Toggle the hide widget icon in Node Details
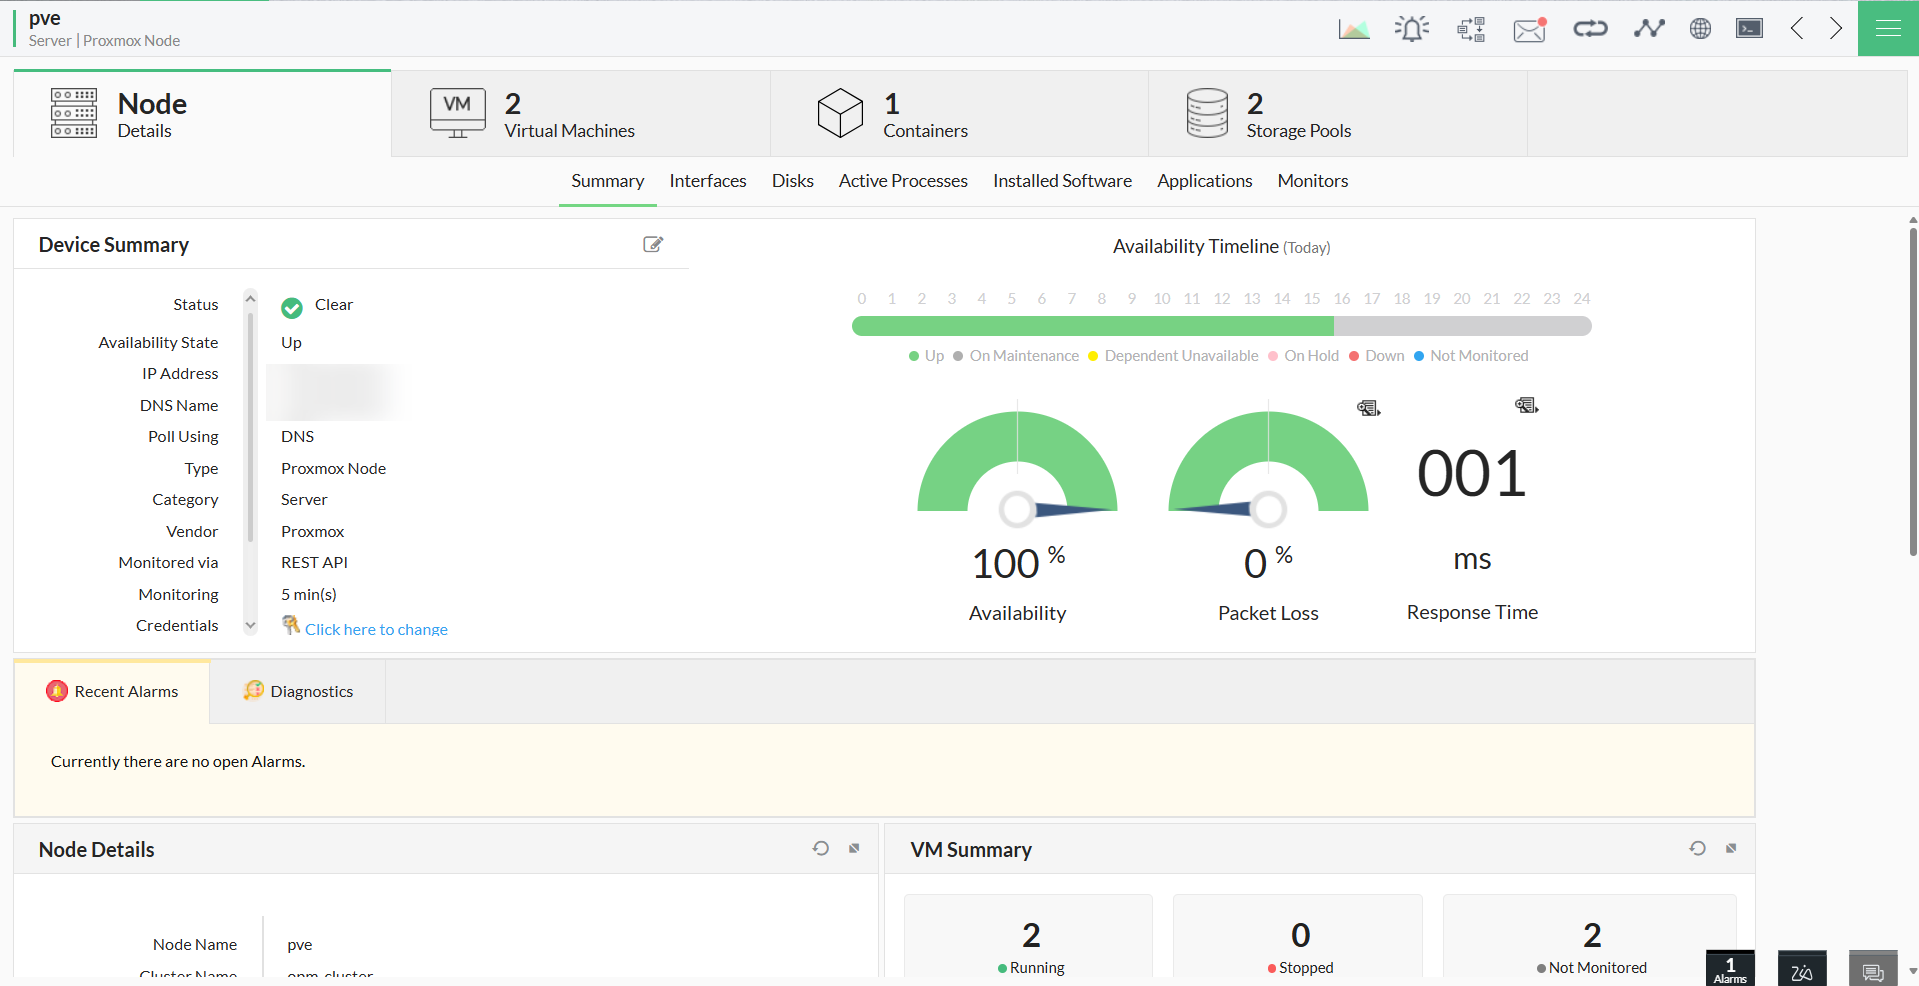Image resolution: width=1919 pixels, height=986 pixels. click(853, 848)
